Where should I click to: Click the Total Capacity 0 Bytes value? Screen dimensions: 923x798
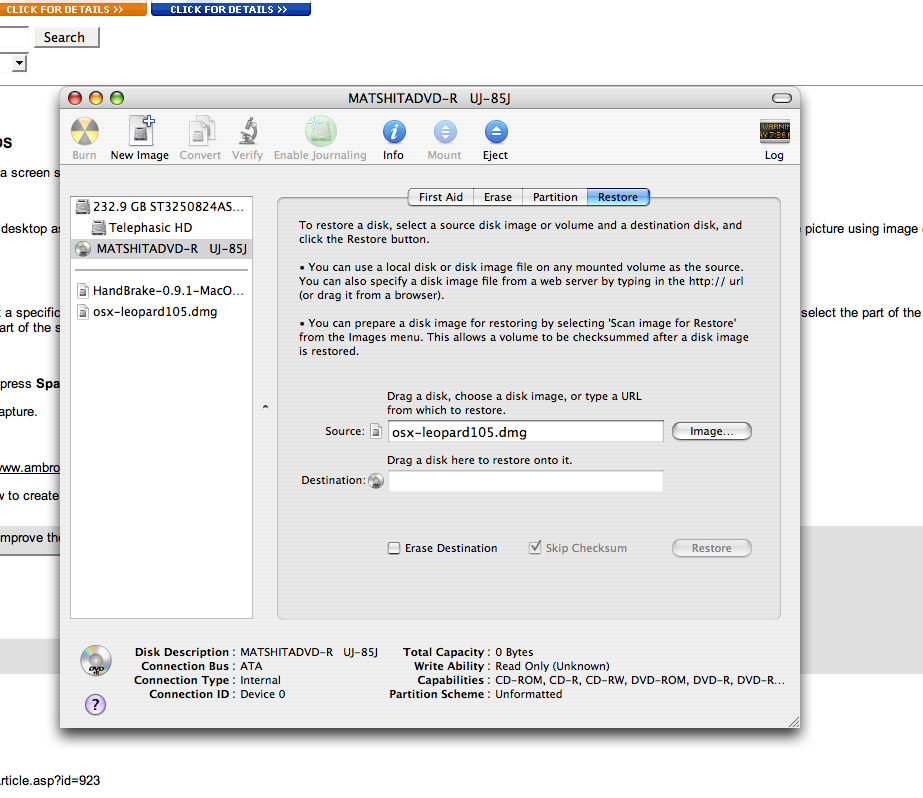[x=514, y=652]
